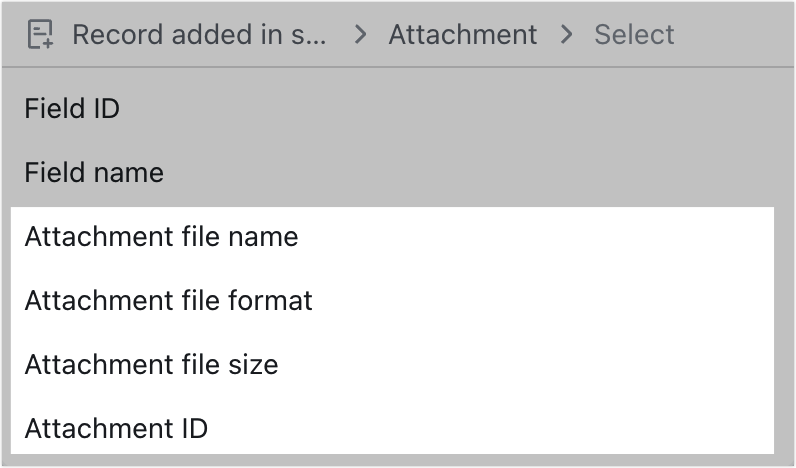Select Attachment file name from list
The width and height of the screenshot is (796, 468).
(392, 237)
